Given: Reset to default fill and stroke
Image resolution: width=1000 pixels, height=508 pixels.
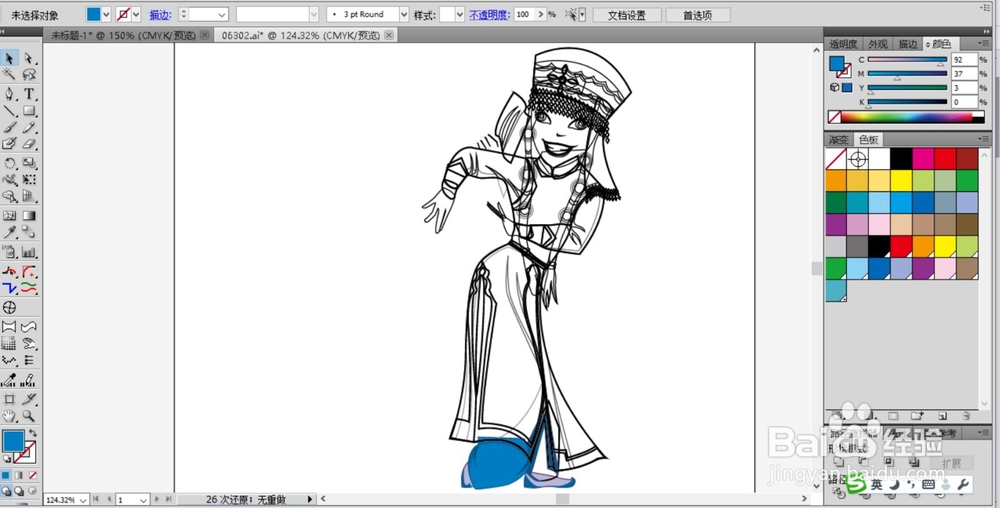Looking at the screenshot, I should pyautogui.click(x=7, y=459).
